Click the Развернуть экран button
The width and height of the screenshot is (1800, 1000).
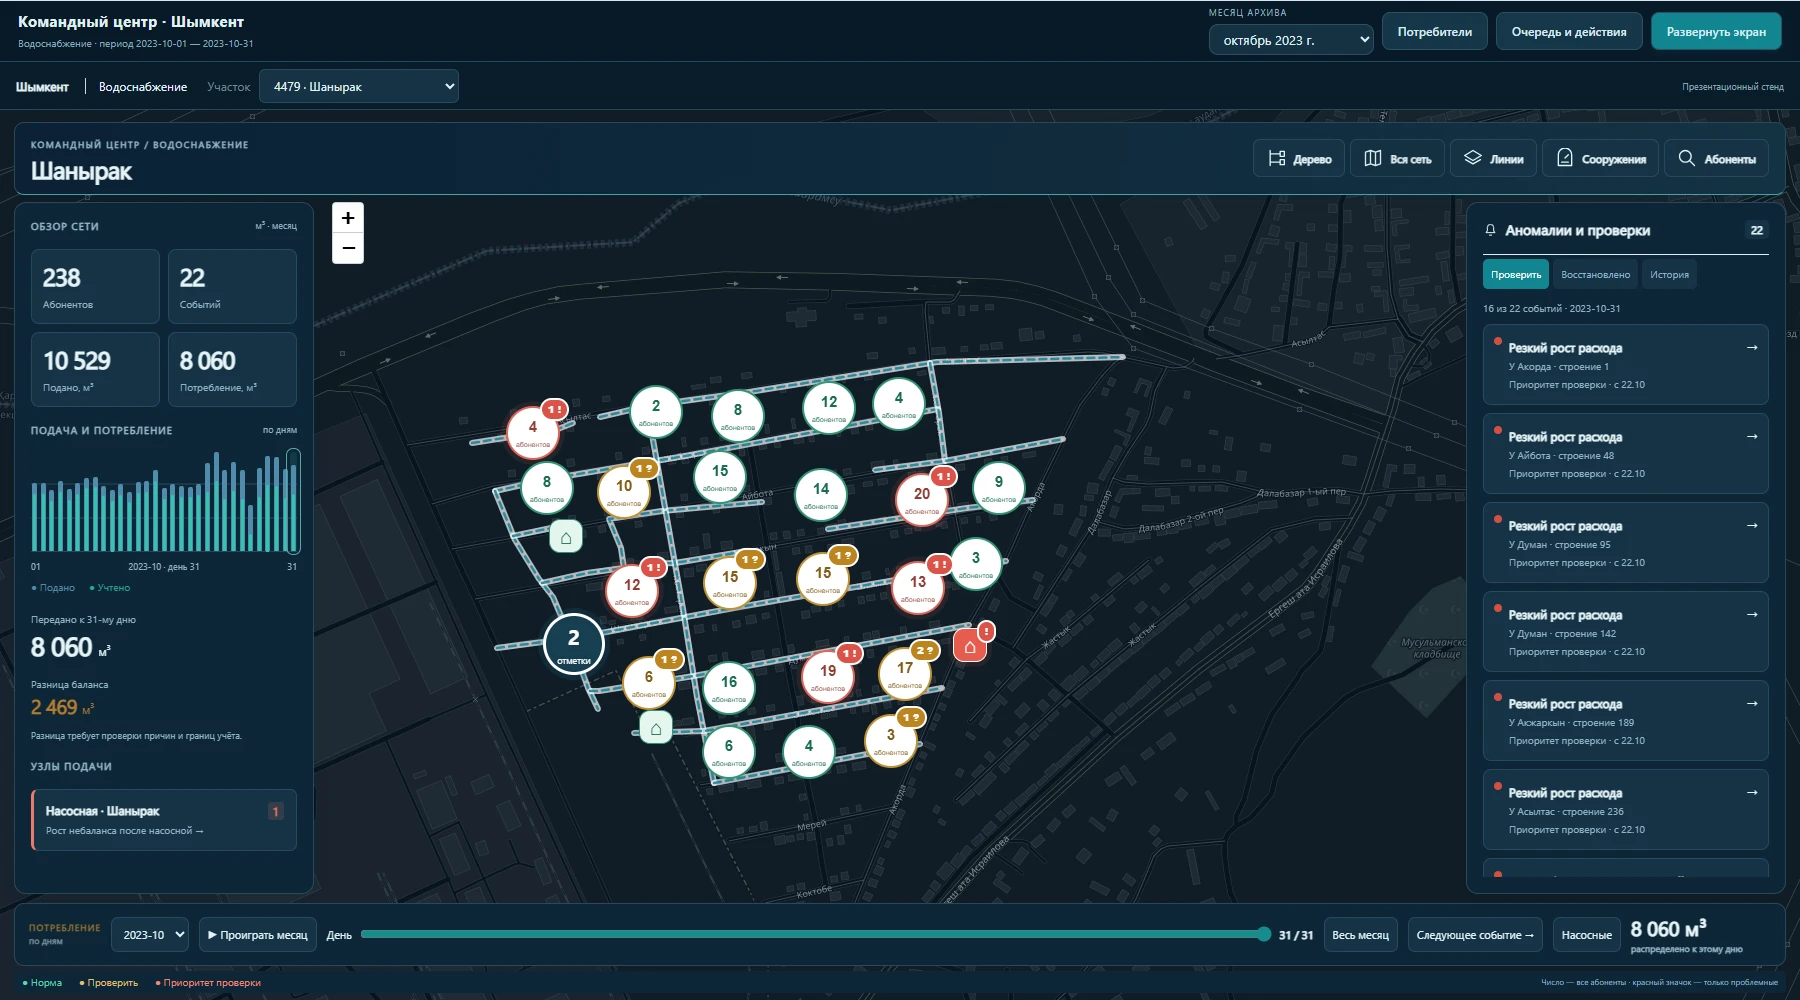(x=1716, y=32)
